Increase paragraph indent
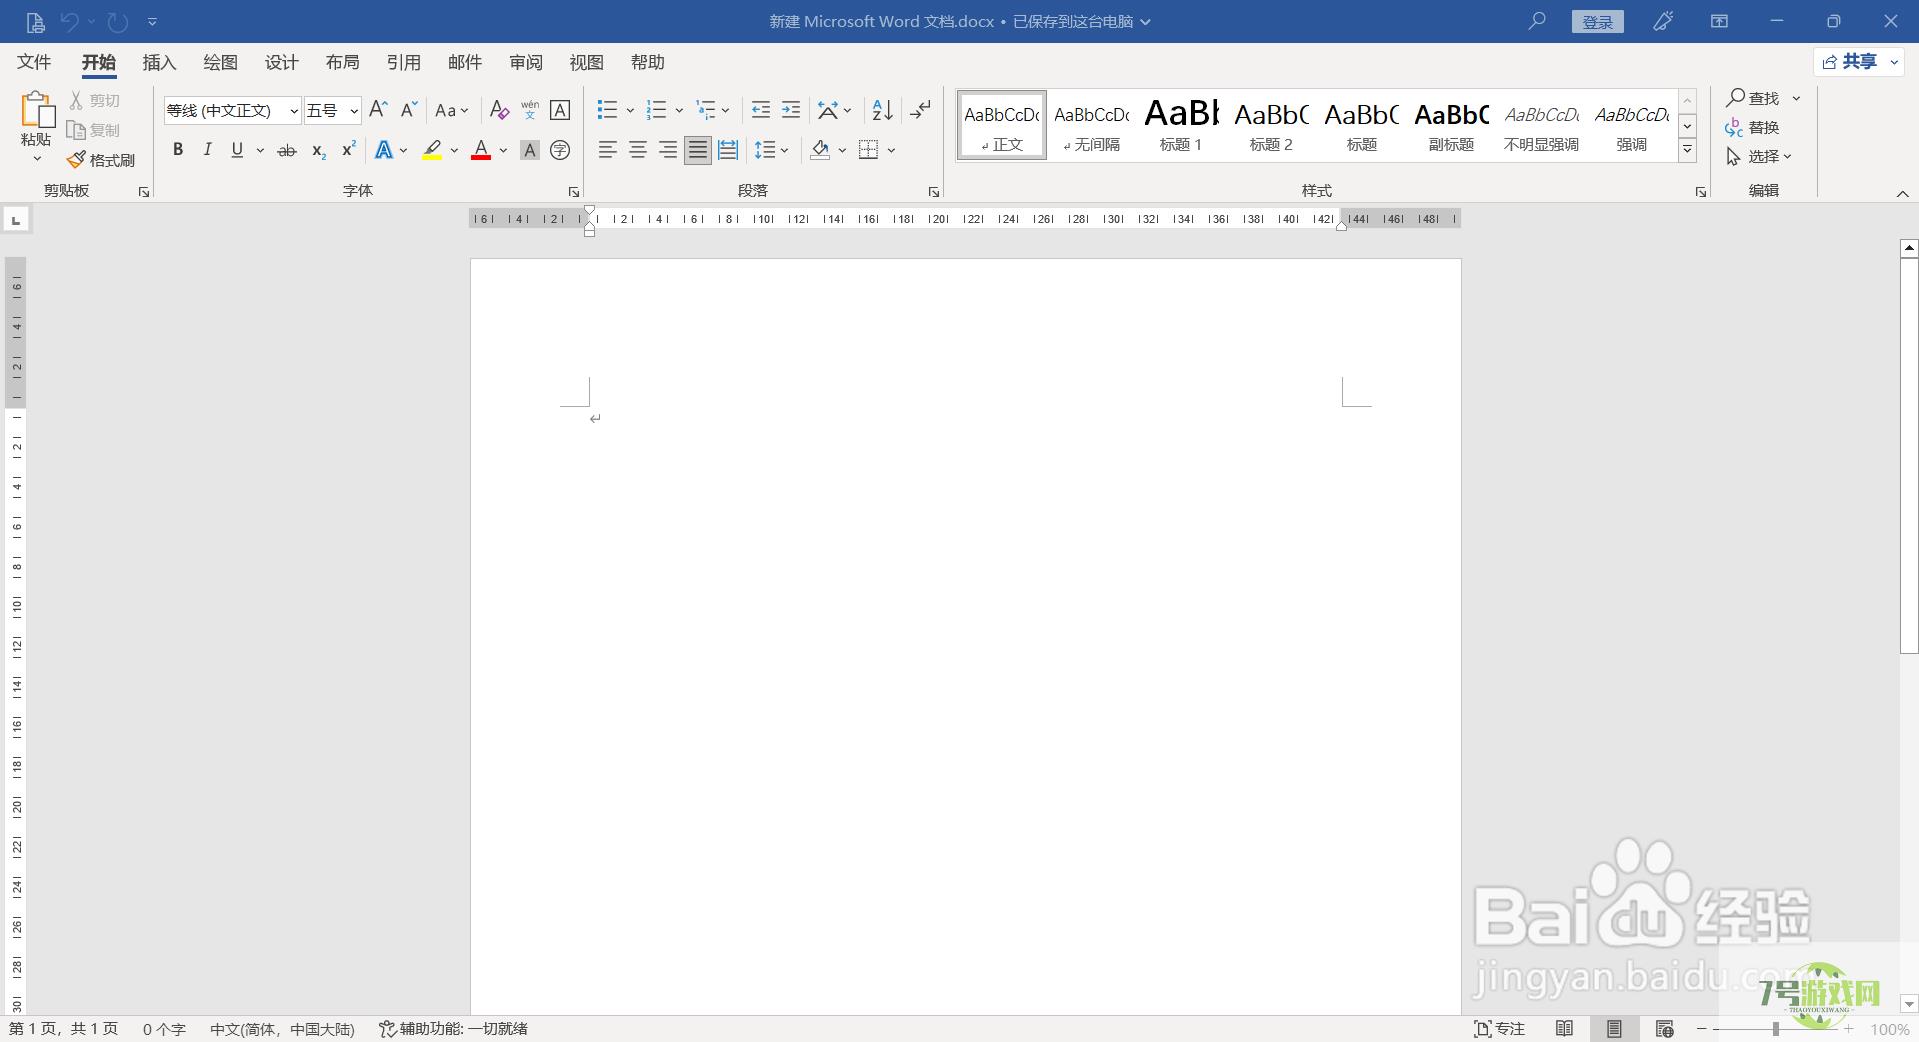 pos(791,110)
